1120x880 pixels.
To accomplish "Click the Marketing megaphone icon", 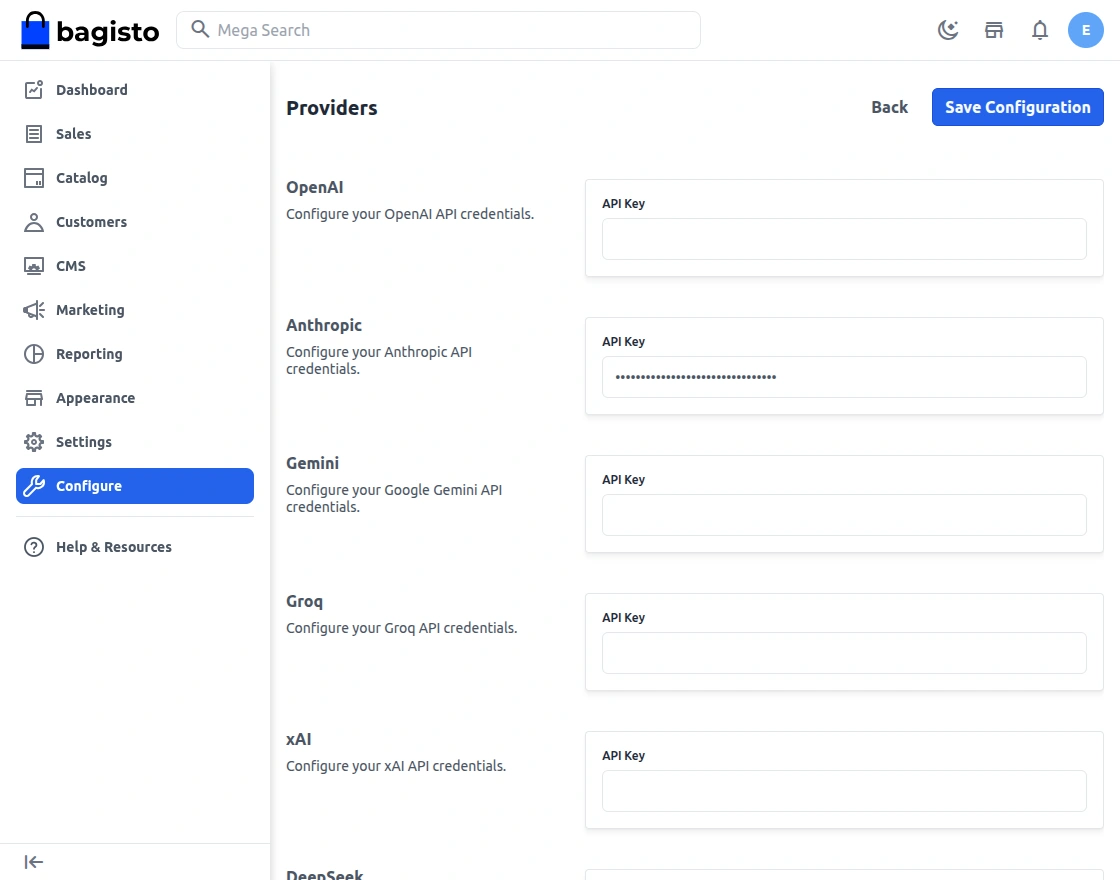I will click(x=34, y=310).
